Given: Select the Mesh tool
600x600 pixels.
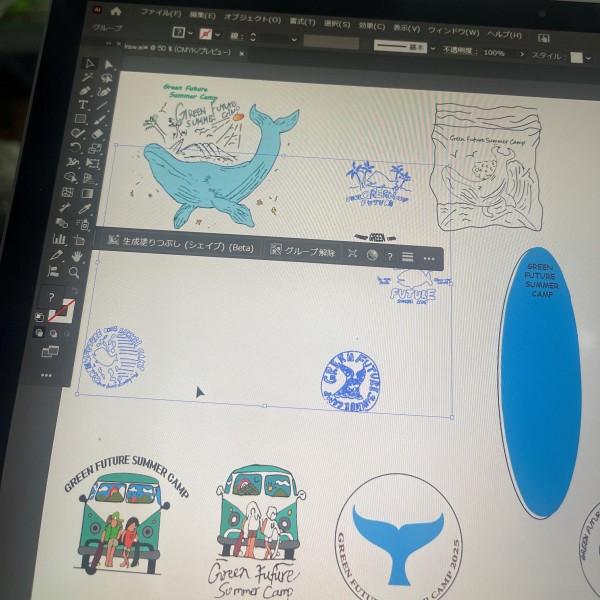Looking at the screenshot, I should pos(68,192).
